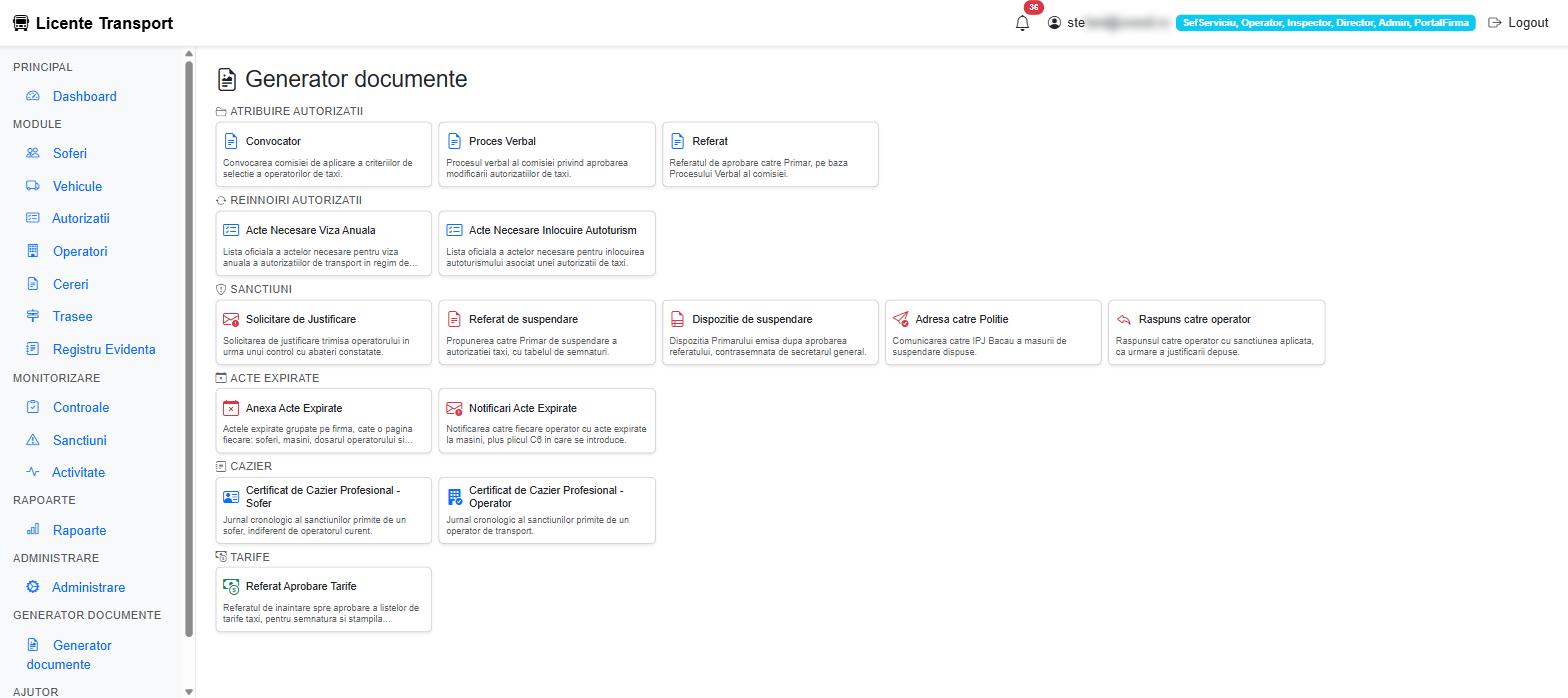Go to Registru Evidenta in sidebar
Screen dimensions: 1568x698
tap(104, 349)
